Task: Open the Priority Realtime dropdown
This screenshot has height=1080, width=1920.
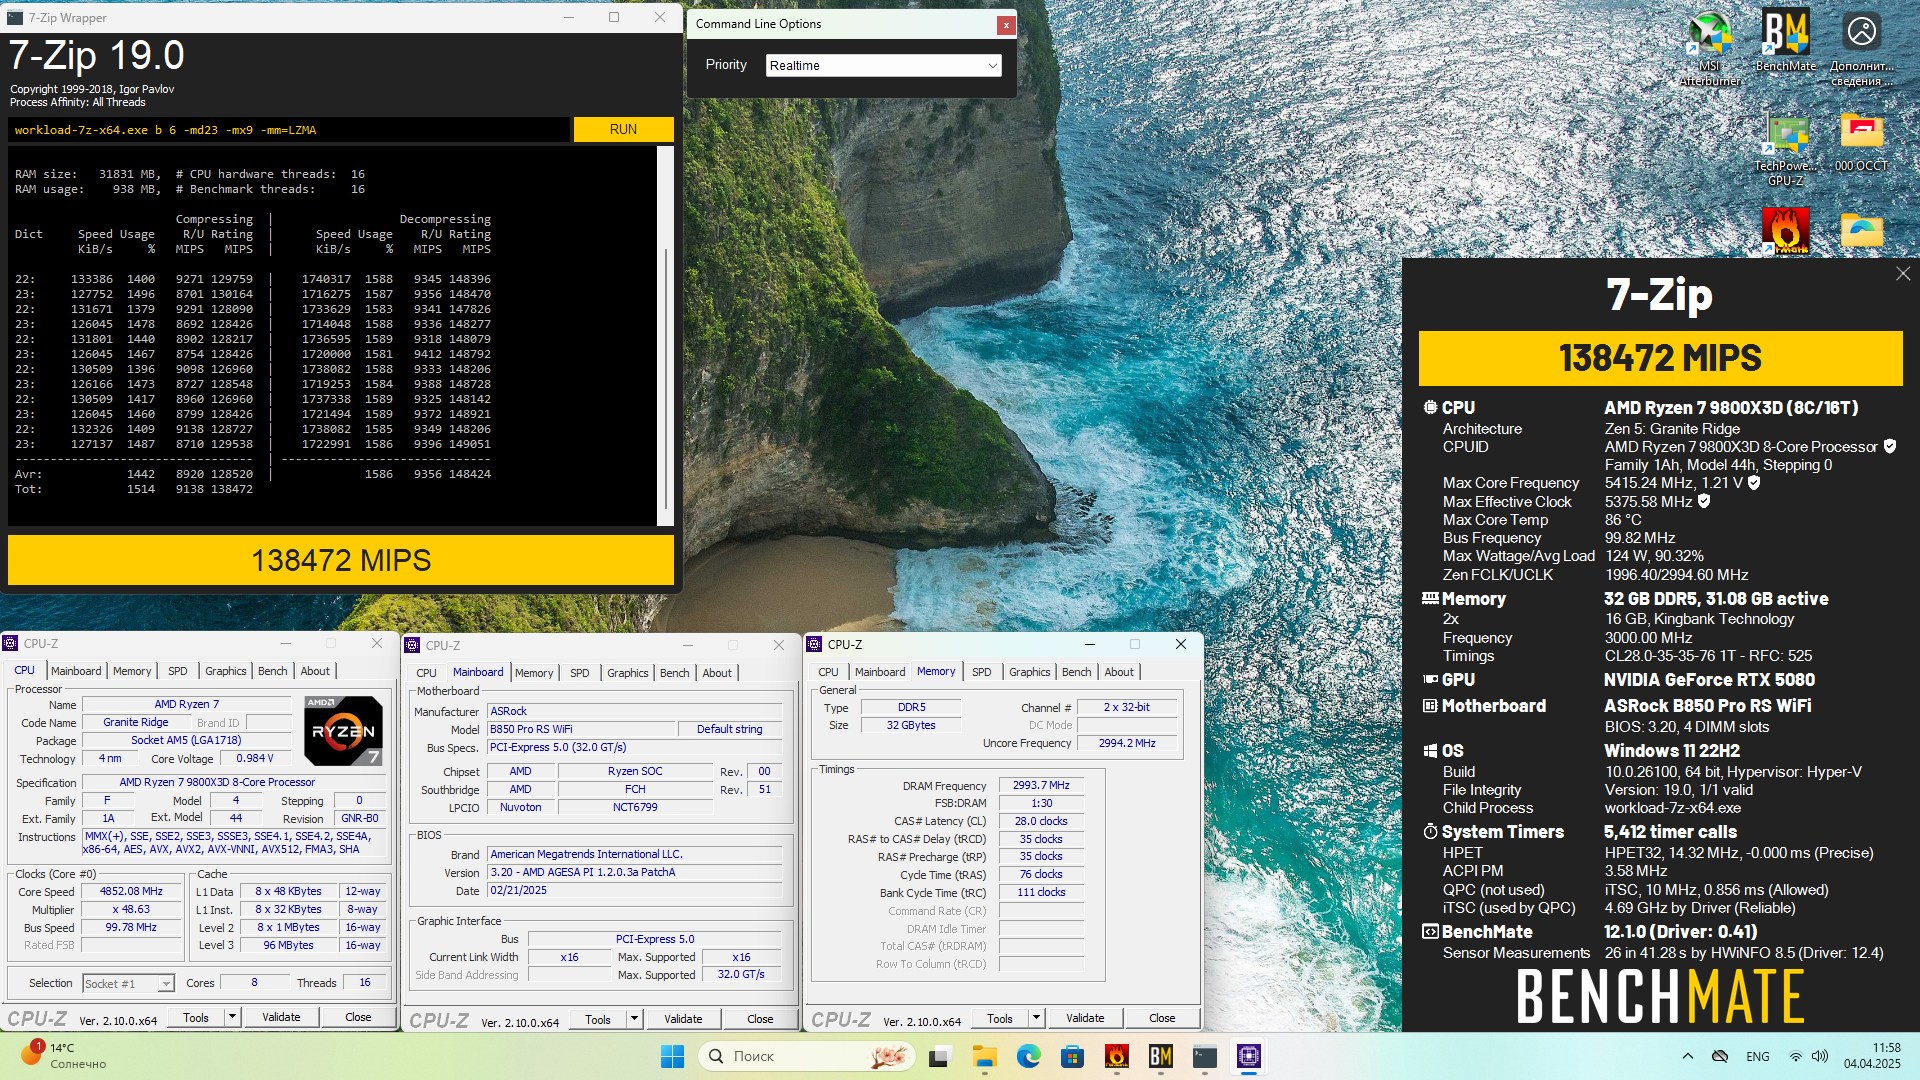Action: tap(883, 66)
